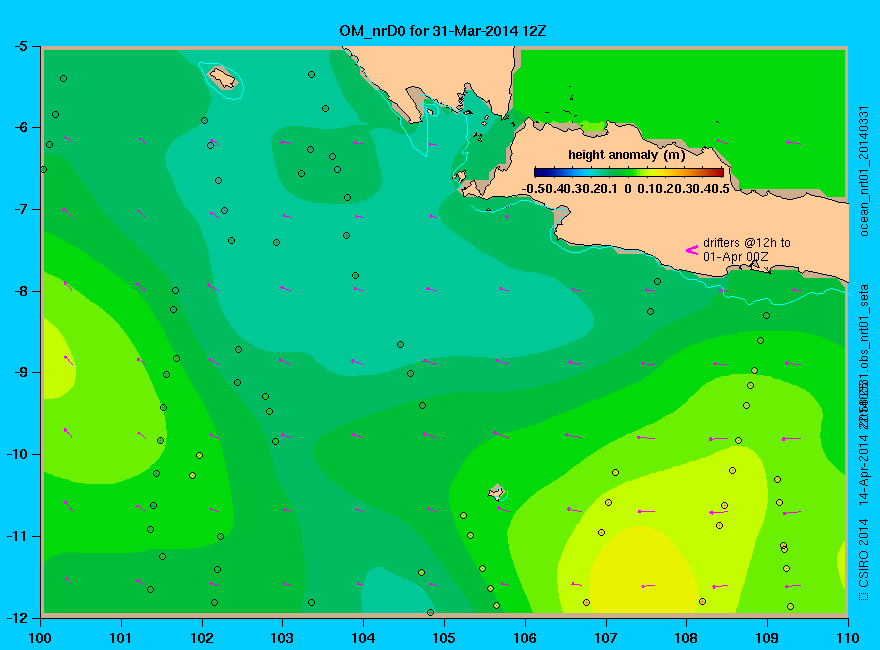Click the x-axis label 106
Screen dimensions: 880x650
[525, 638]
